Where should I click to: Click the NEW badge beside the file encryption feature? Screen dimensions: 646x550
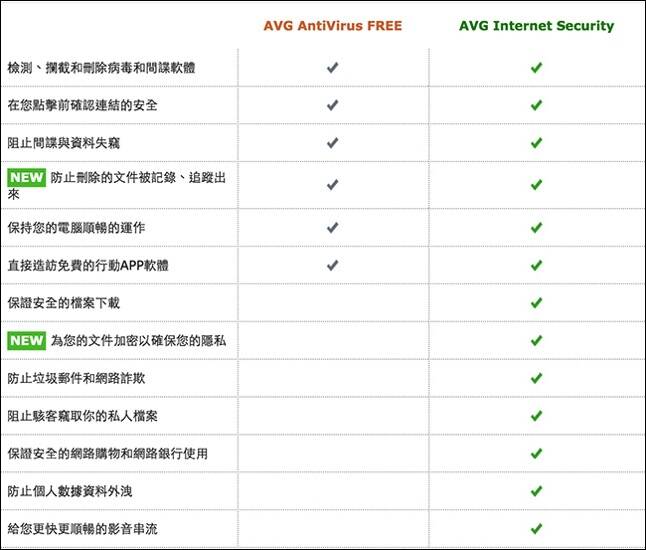coord(26,341)
